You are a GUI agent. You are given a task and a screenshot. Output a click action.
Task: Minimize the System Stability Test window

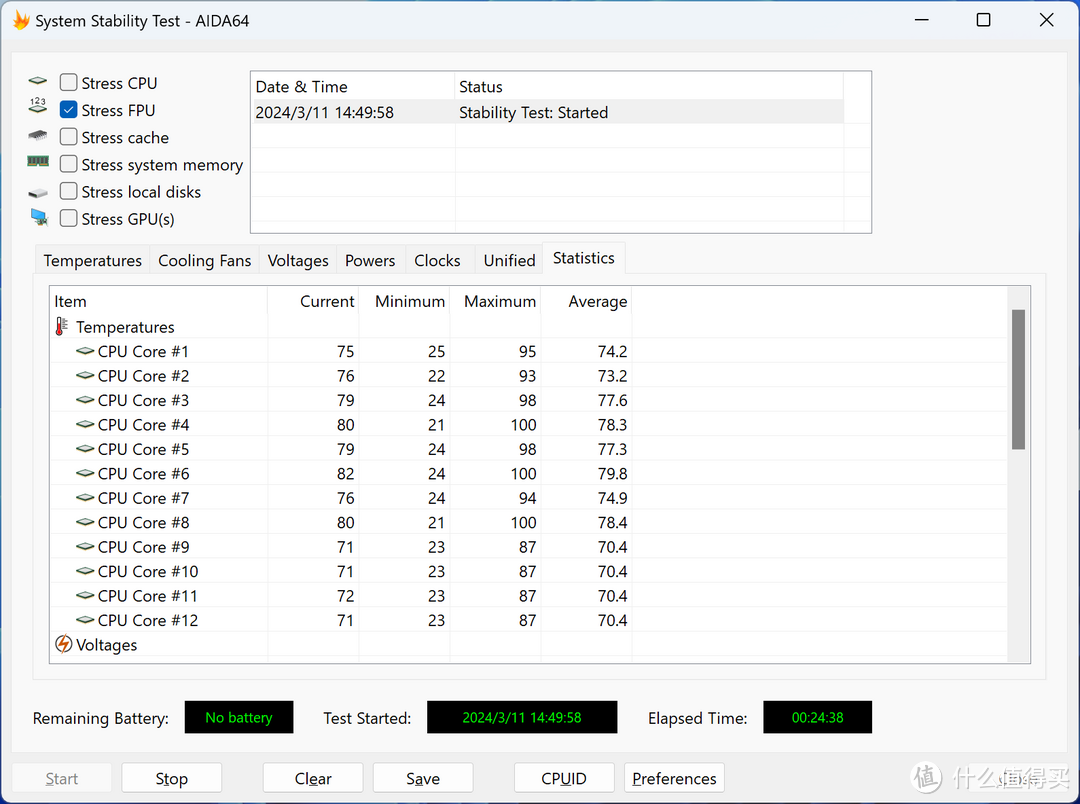click(922, 20)
